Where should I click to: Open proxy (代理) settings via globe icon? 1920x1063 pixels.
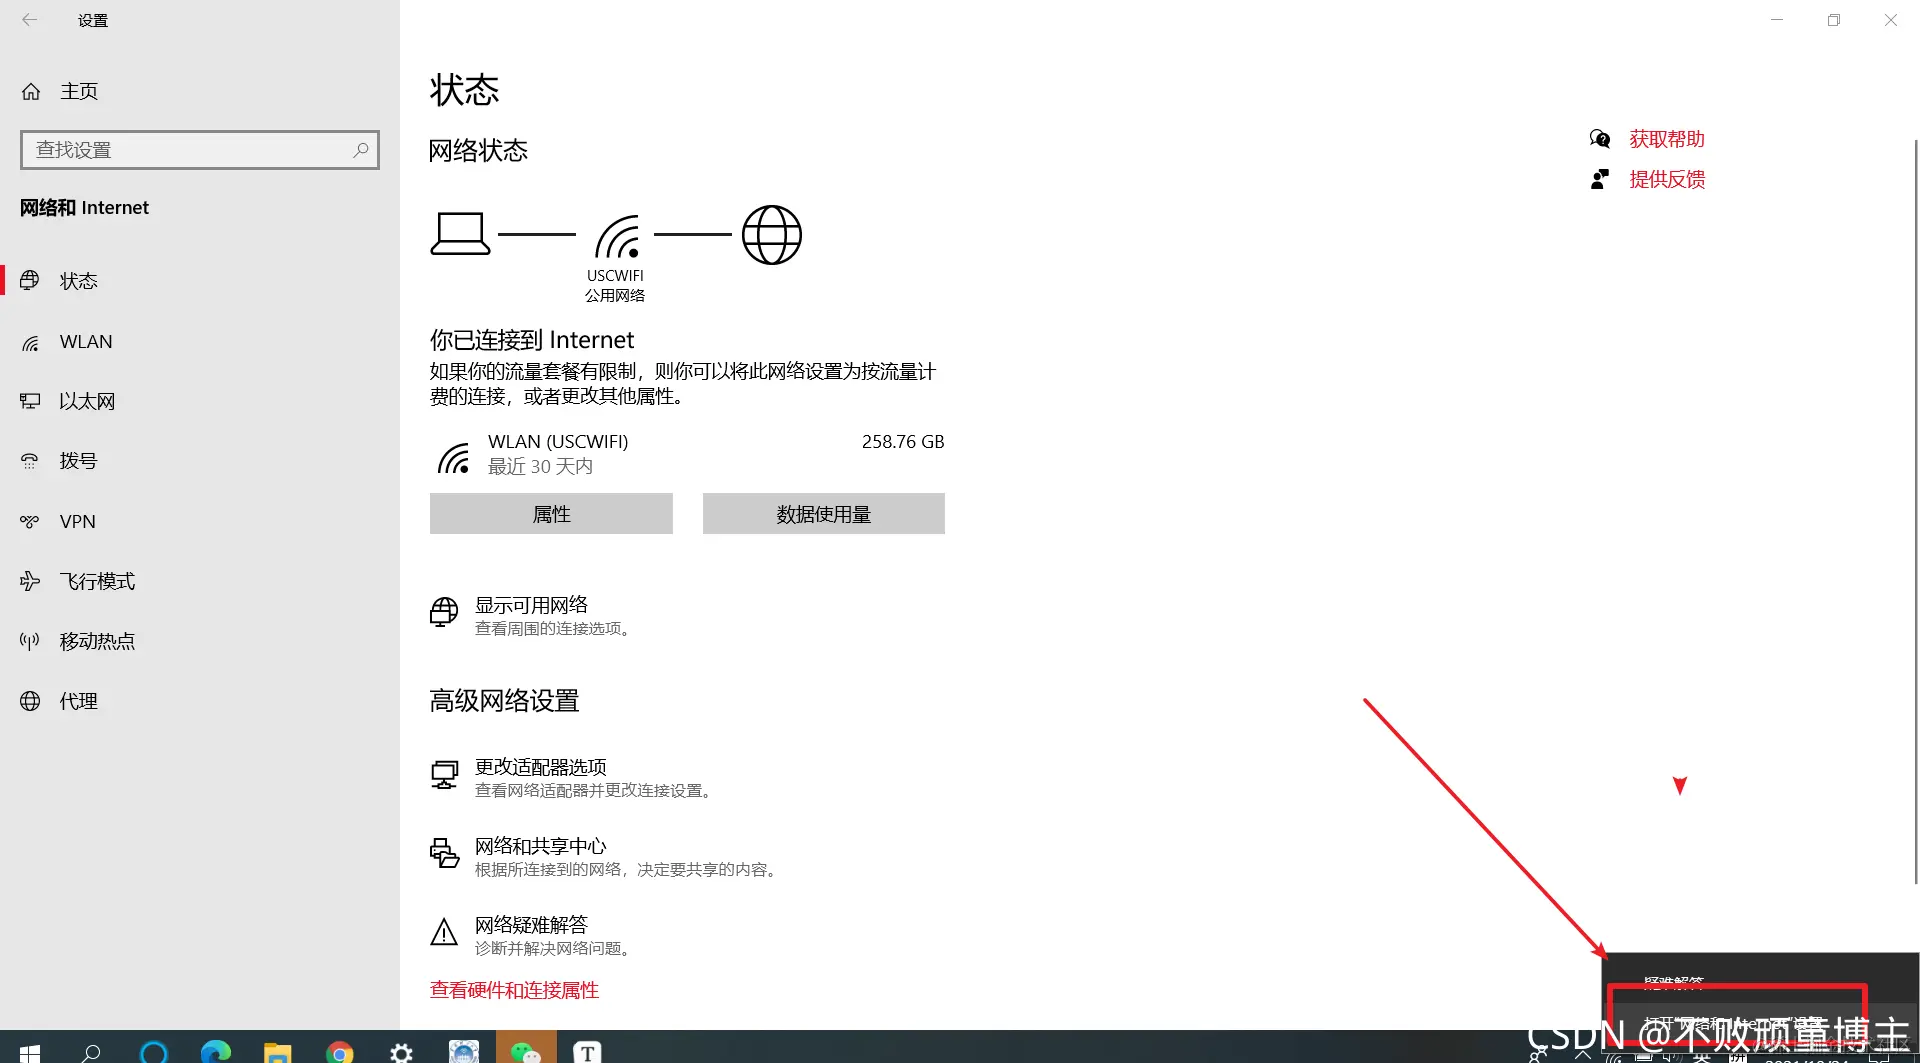29,701
